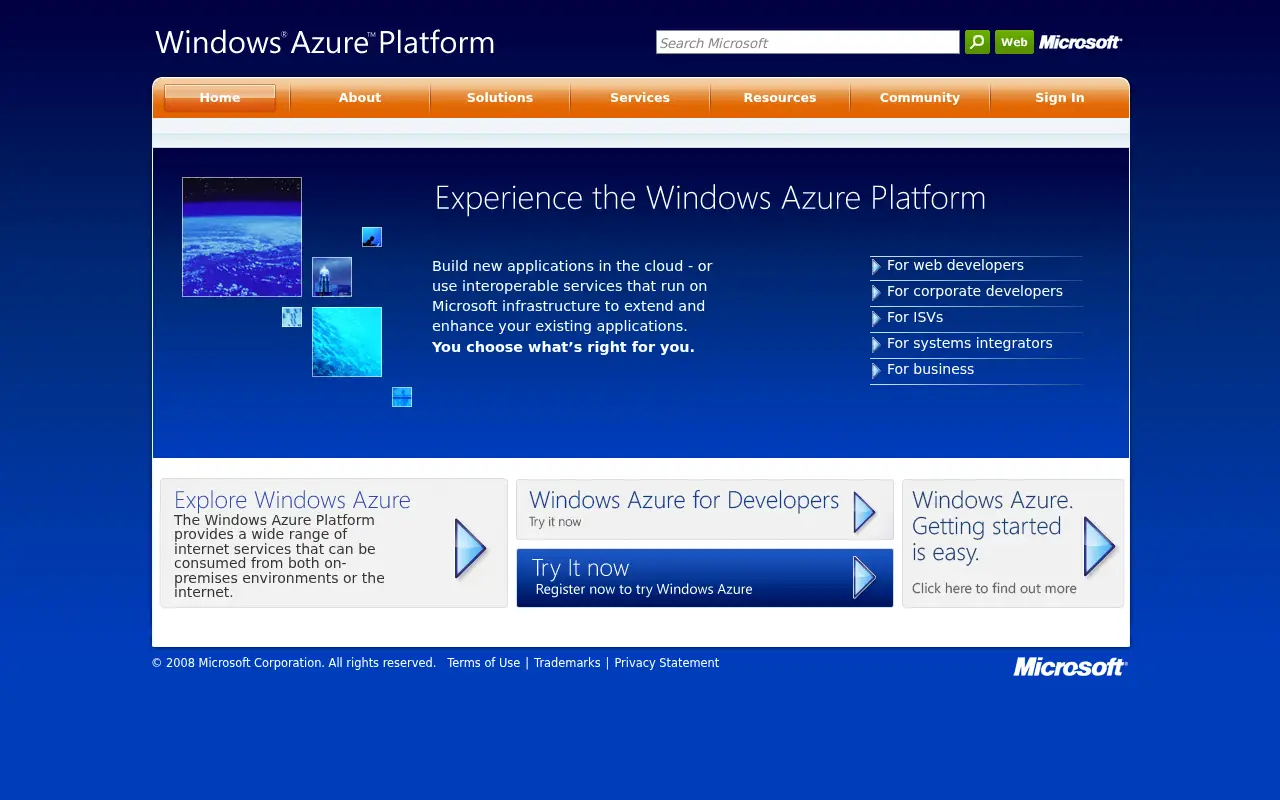Click the Web search scope button
The image size is (1280, 800).
(1014, 42)
